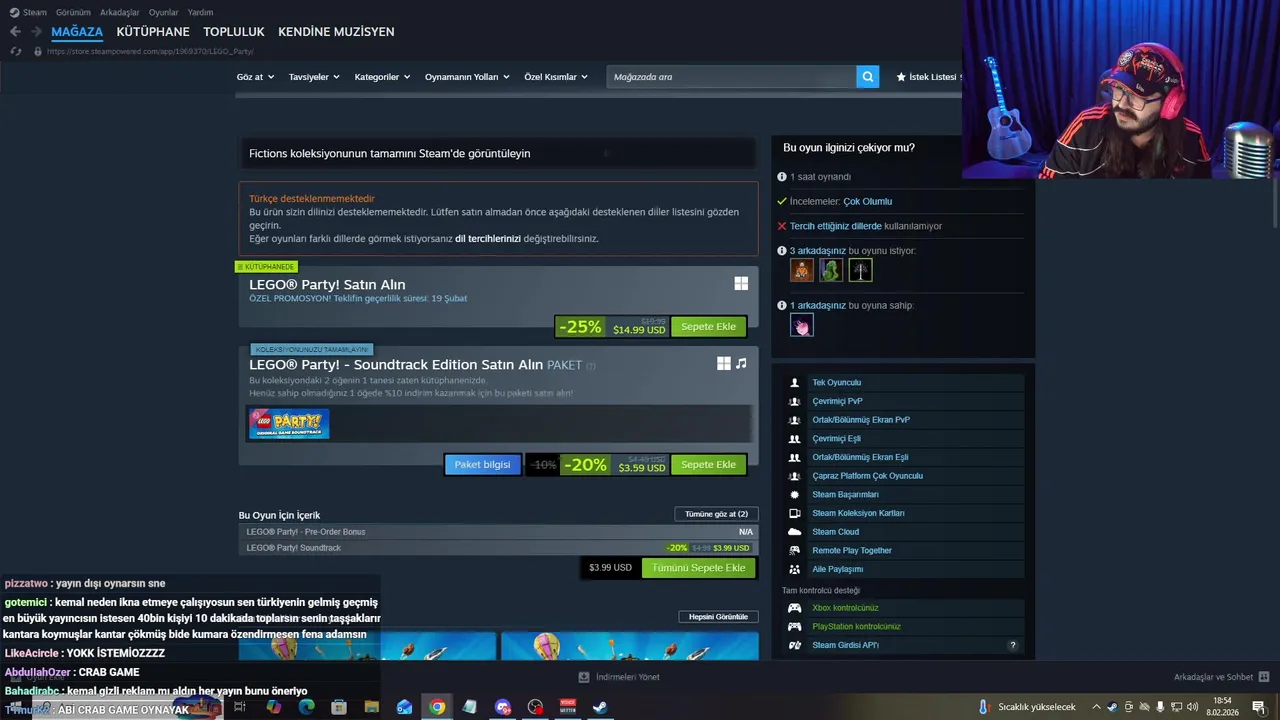This screenshot has width=1280, height=720.
Task: Click the Çevrimiçi PvP feature link
Action: 837,402
